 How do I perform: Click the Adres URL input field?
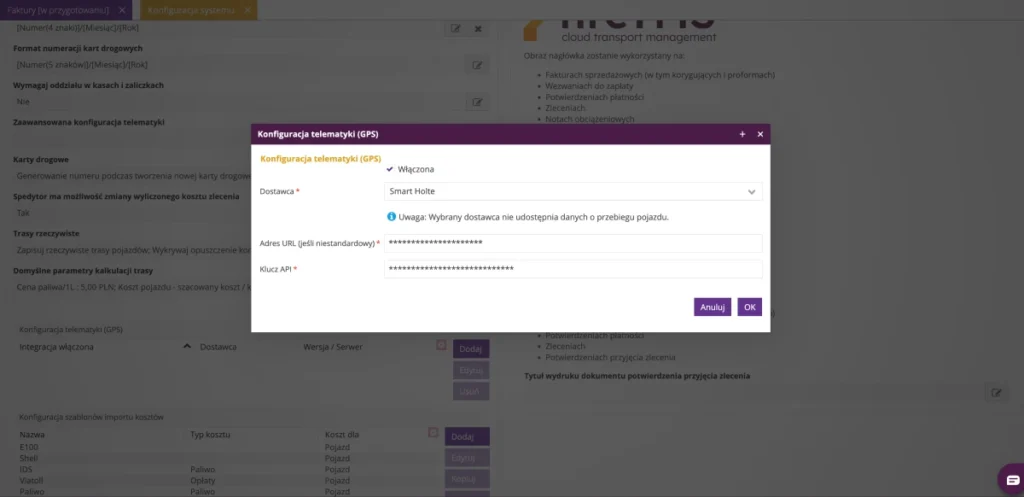573,243
